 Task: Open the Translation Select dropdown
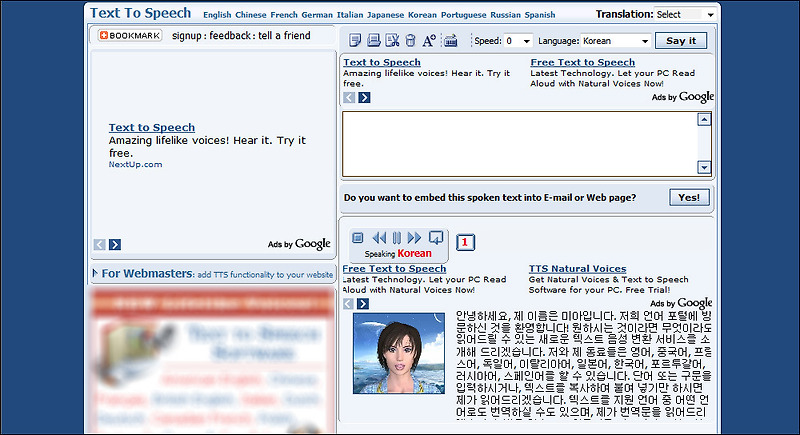pos(685,14)
